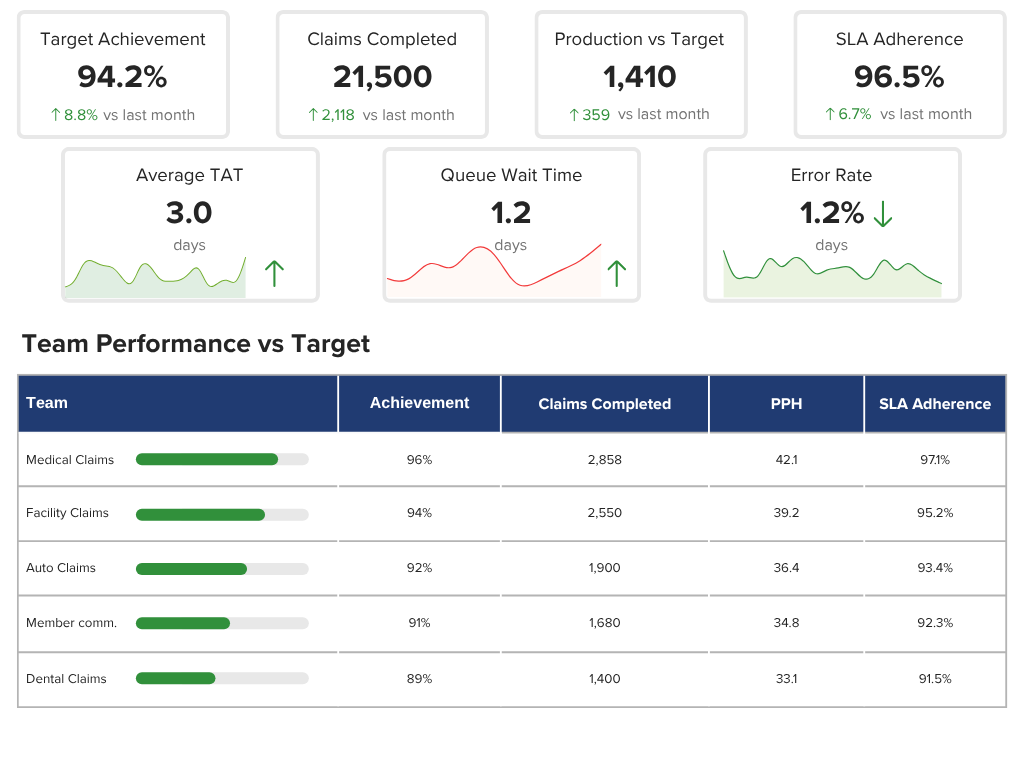Click the 34.8 PPH cell
The width and height of the screenshot is (1024, 768).
(x=786, y=623)
